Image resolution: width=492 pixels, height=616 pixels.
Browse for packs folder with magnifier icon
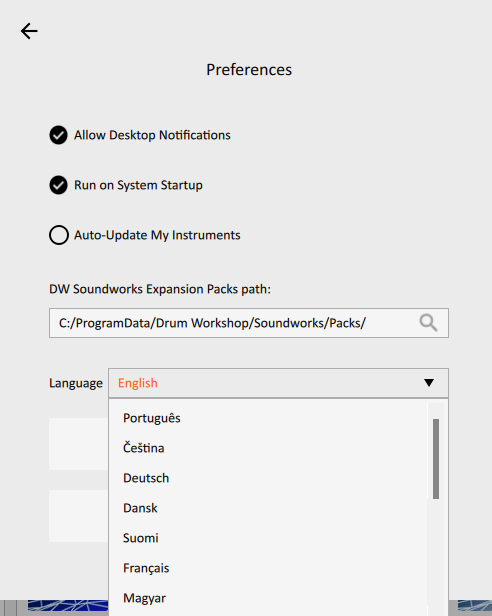(x=428, y=323)
